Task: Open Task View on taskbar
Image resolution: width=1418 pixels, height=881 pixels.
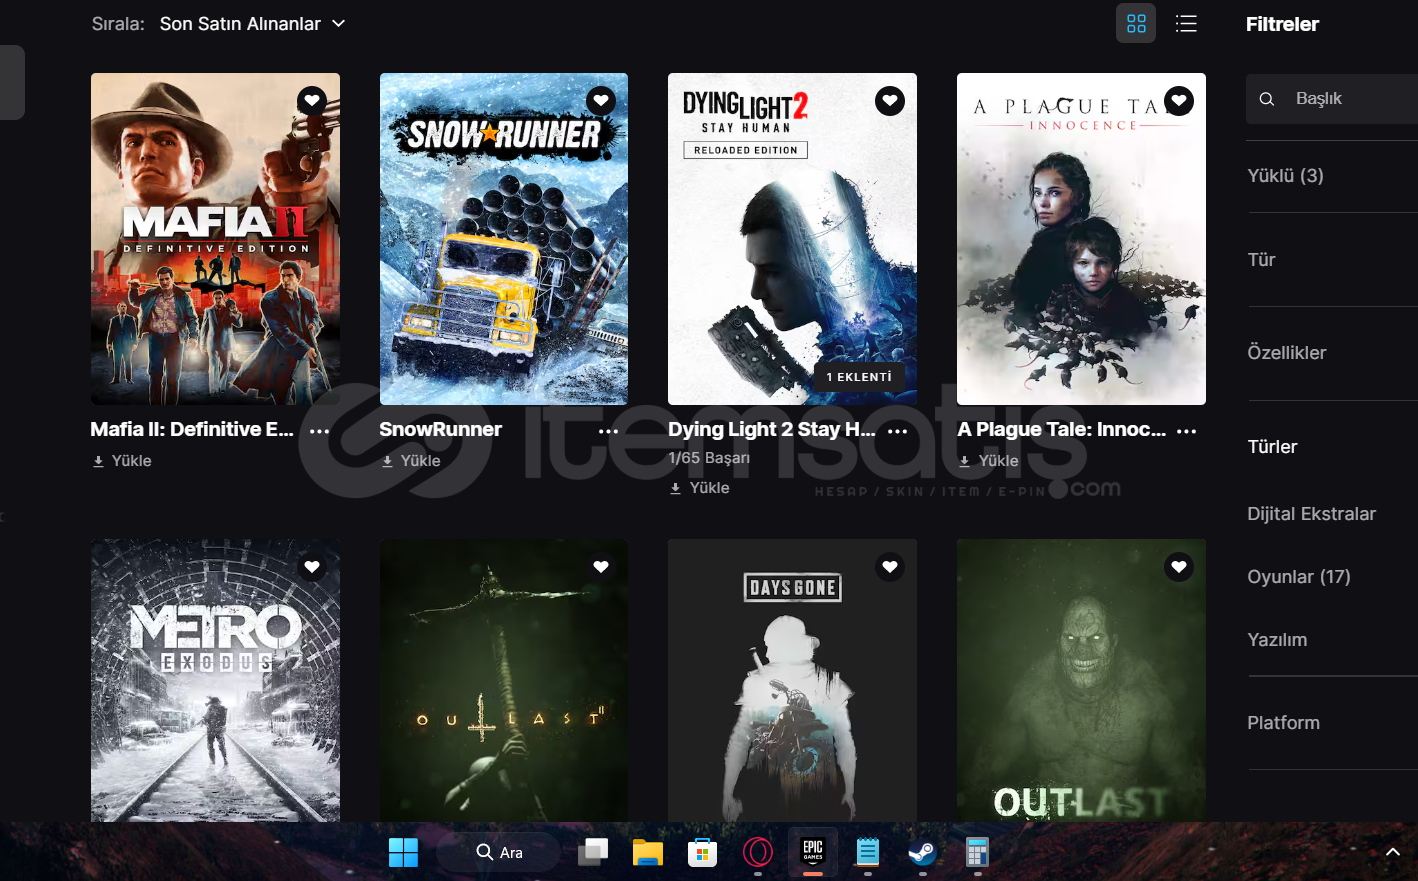Action: [593, 853]
